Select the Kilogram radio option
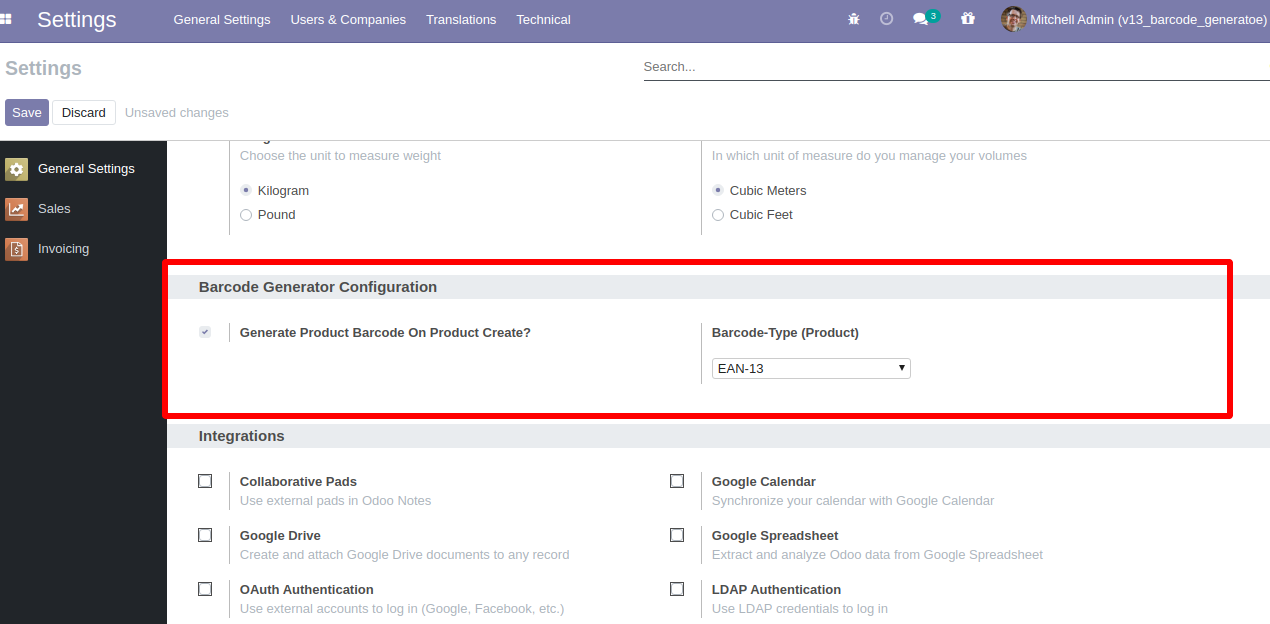This screenshot has width=1270, height=624. [x=246, y=190]
